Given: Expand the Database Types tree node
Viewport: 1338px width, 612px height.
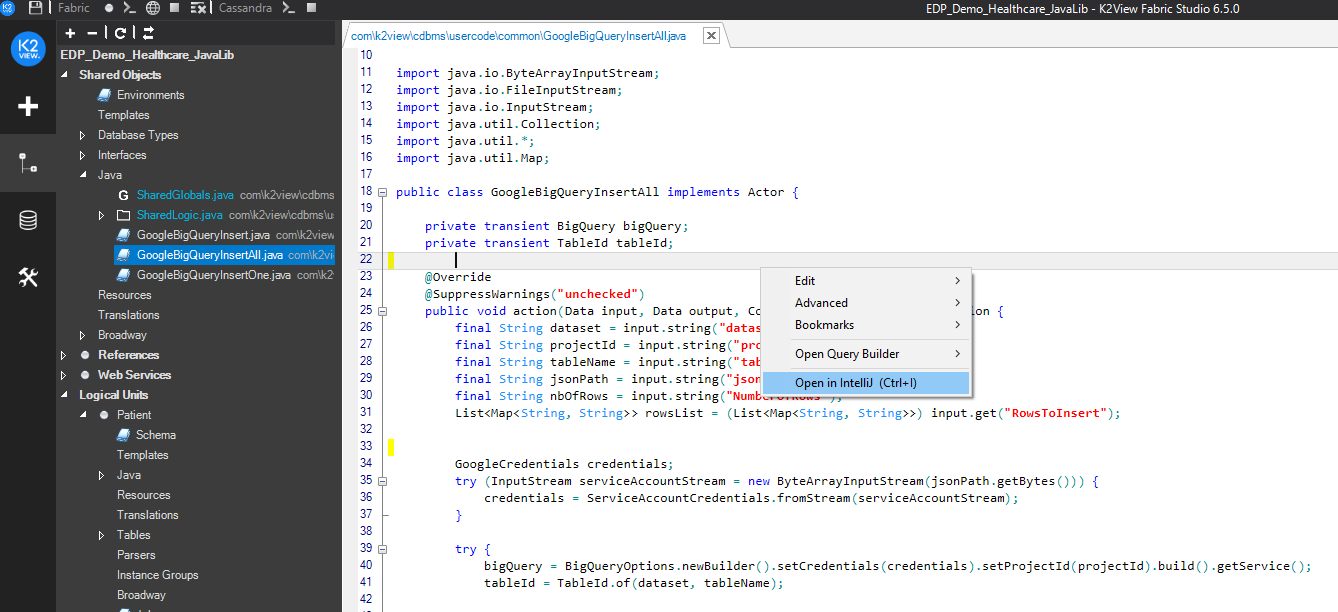Looking at the screenshot, I should [x=83, y=135].
